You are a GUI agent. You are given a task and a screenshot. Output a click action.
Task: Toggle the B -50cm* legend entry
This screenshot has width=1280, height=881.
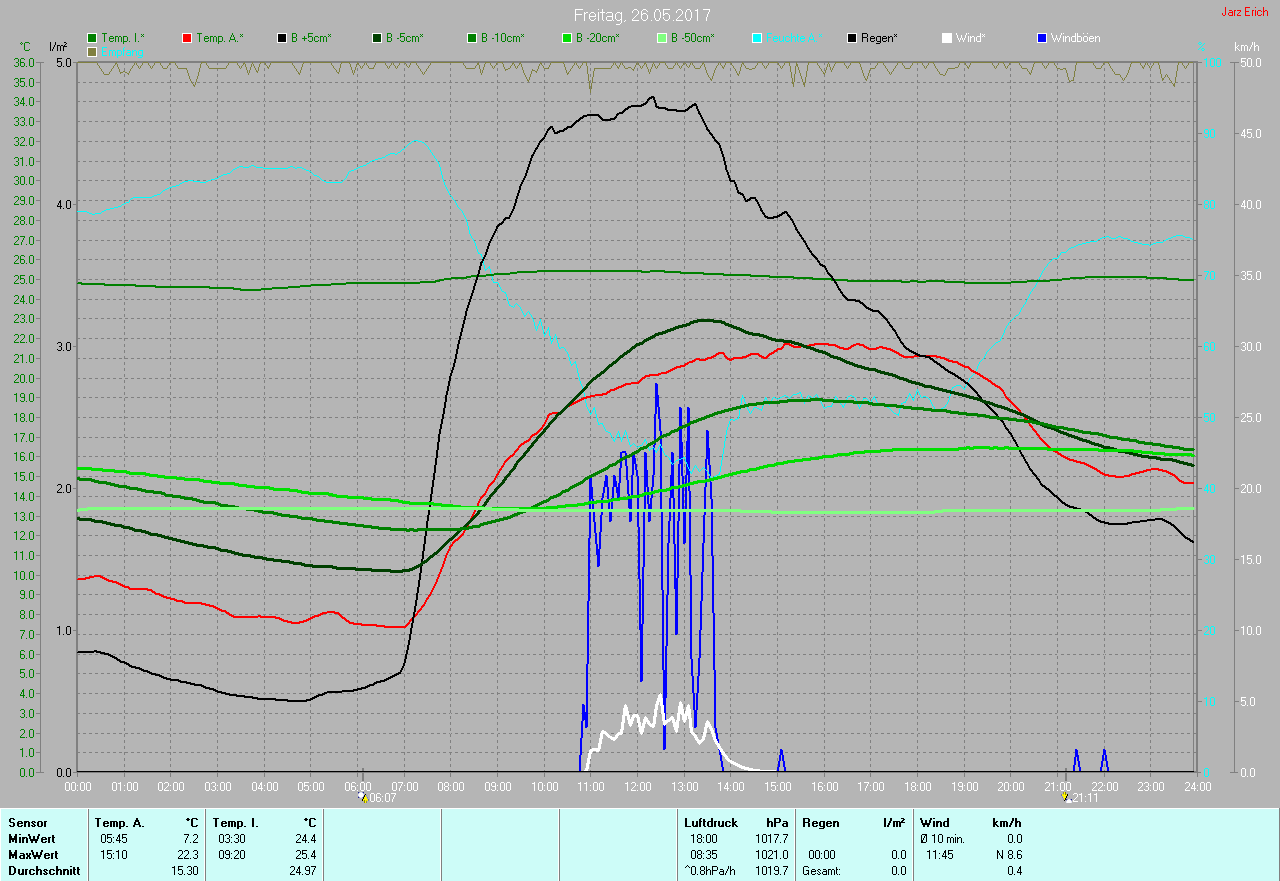coord(691,38)
